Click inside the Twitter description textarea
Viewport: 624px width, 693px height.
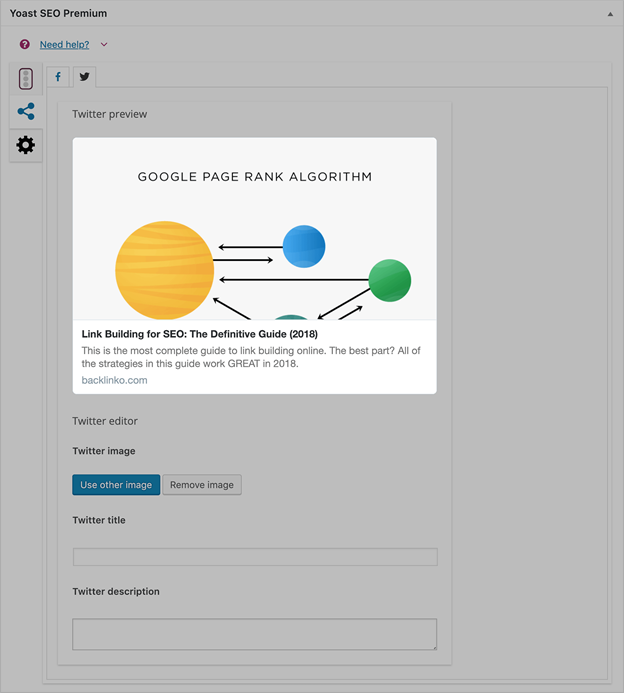(x=254, y=634)
